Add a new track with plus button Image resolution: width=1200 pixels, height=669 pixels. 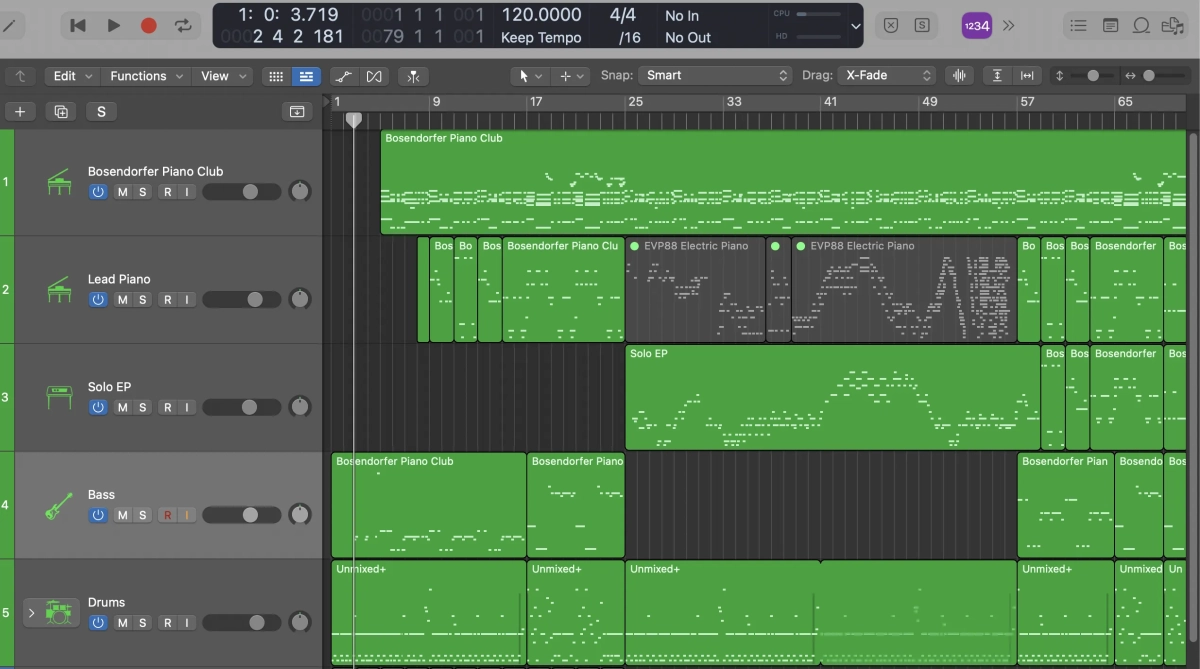20,112
